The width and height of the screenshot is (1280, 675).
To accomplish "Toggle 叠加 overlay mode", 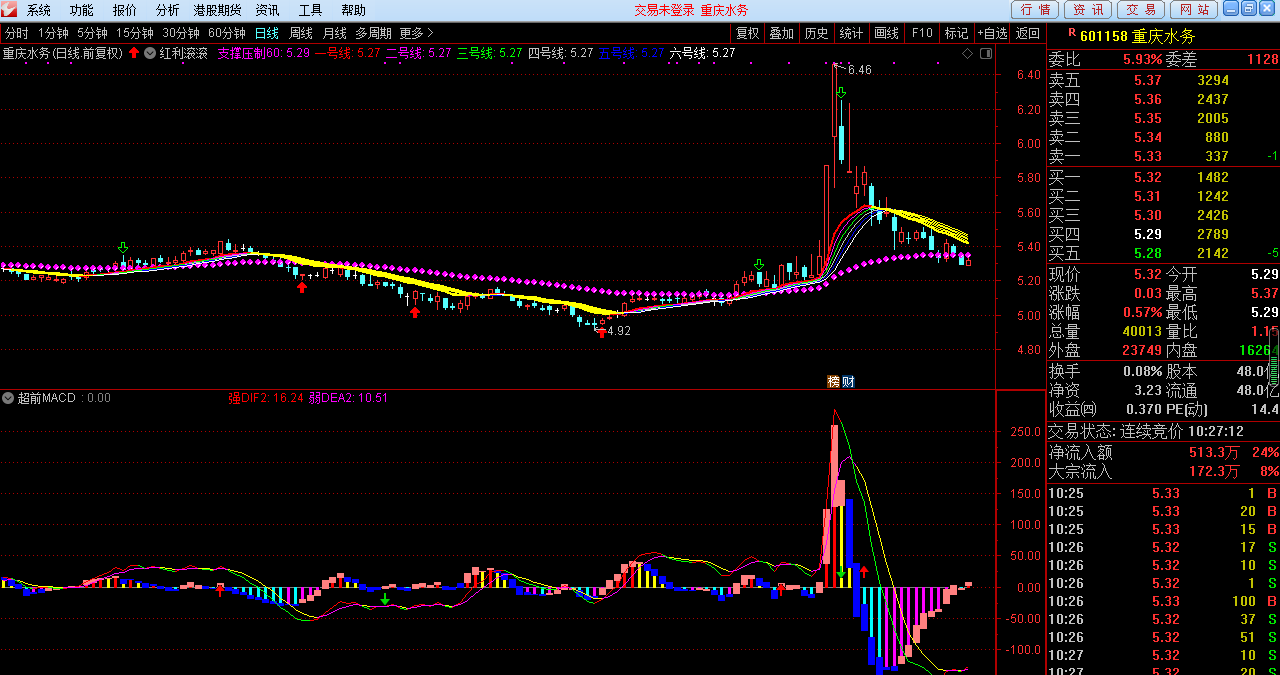I will point(781,33).
